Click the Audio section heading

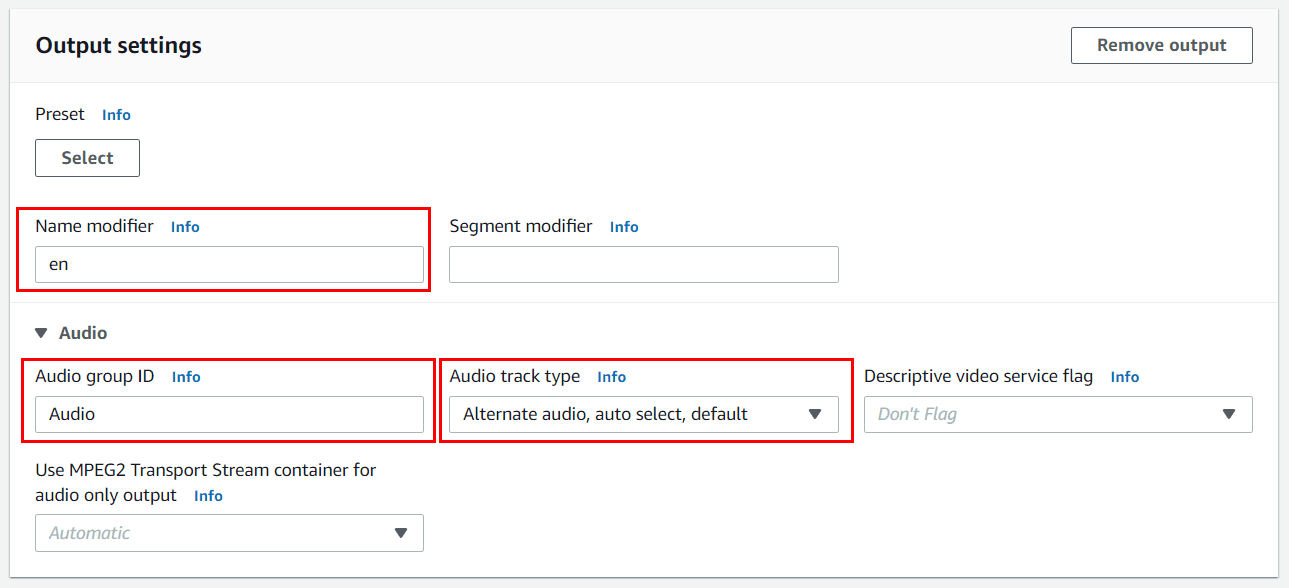[x=83, y=333]
